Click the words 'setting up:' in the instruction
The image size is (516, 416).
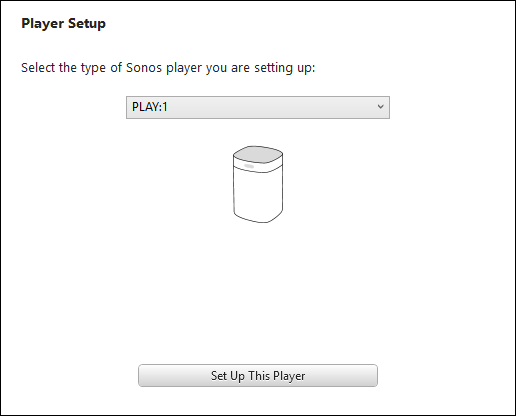pos(285,68)
